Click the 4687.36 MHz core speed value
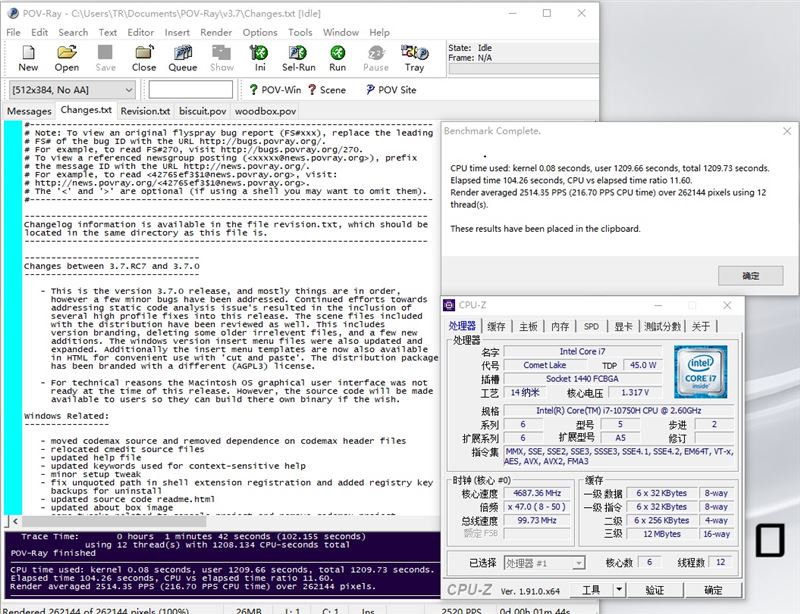The image size is (800, 614). pos(537,493)
